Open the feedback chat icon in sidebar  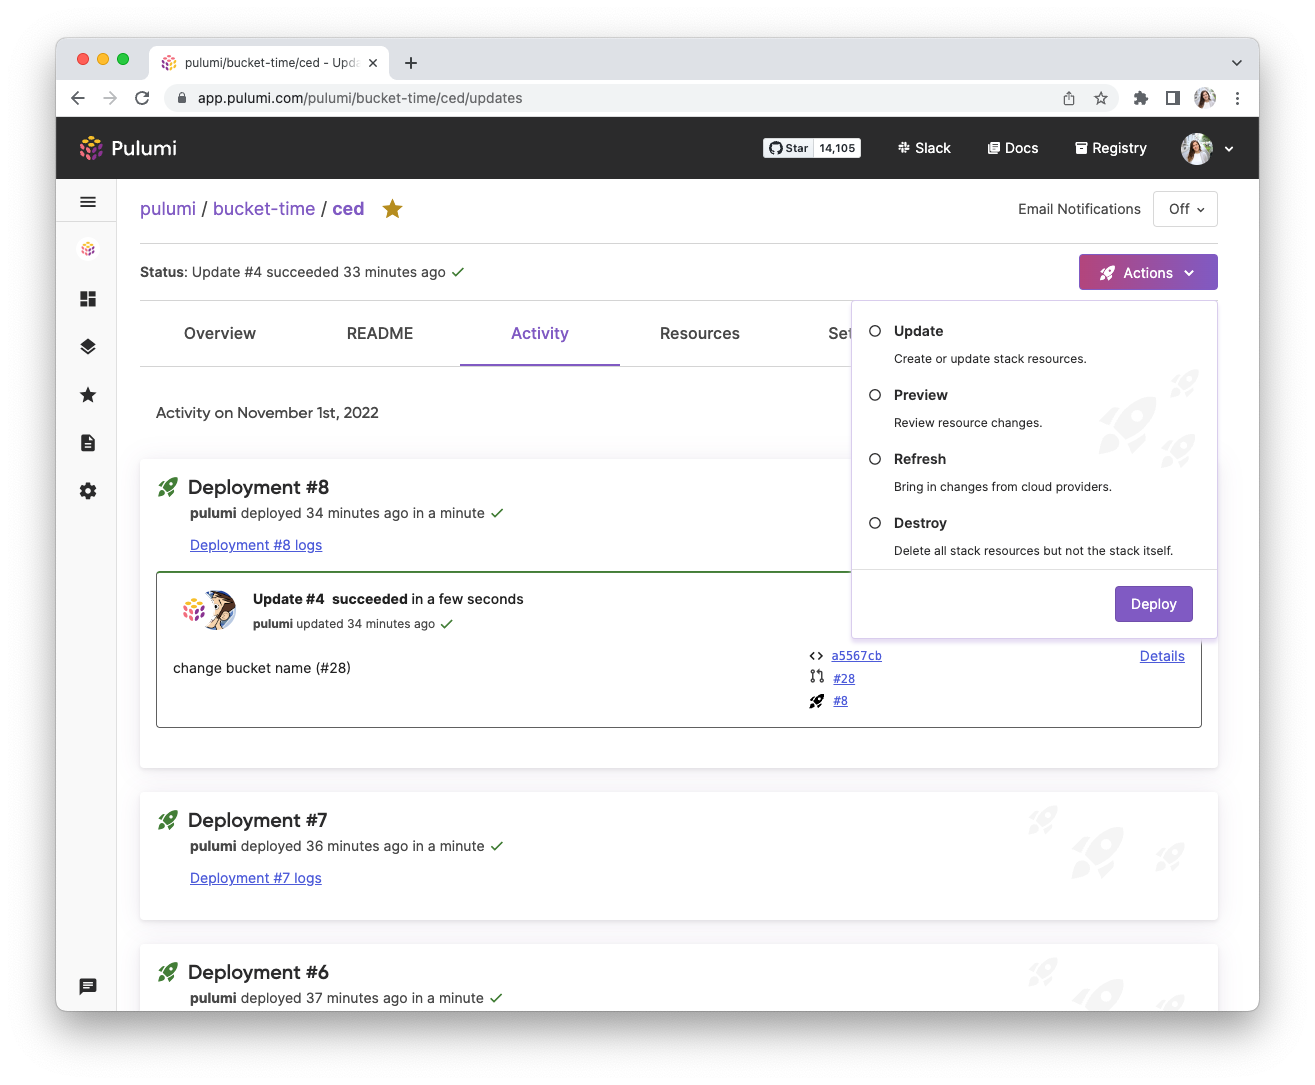pyautogui.click(x=88, y=986)
